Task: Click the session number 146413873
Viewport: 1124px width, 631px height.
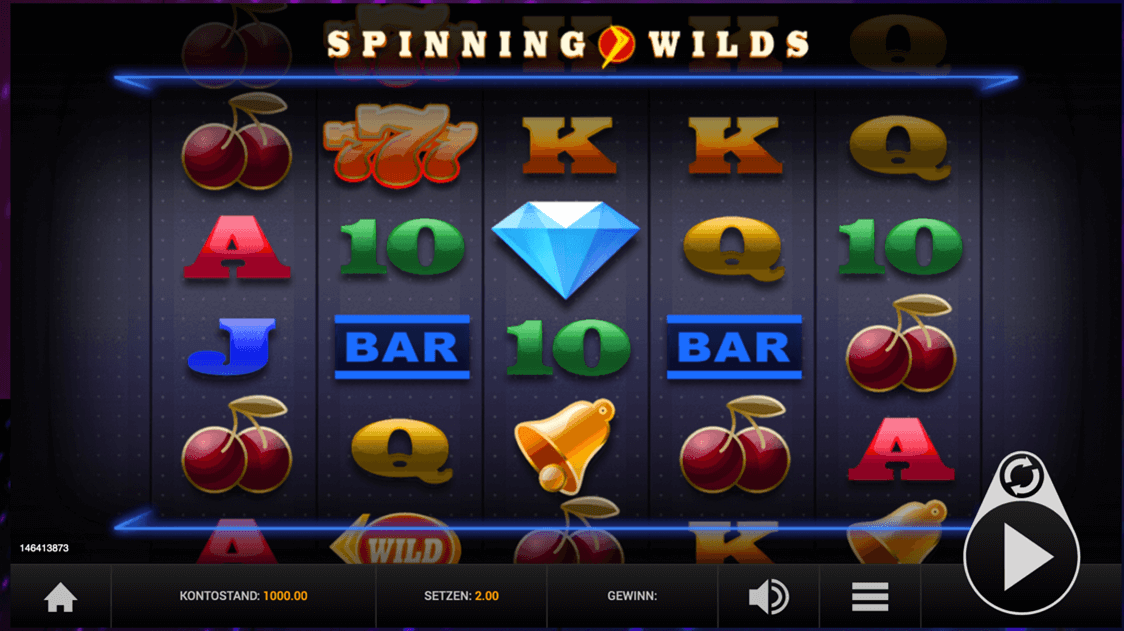Action: click(44, 548)
